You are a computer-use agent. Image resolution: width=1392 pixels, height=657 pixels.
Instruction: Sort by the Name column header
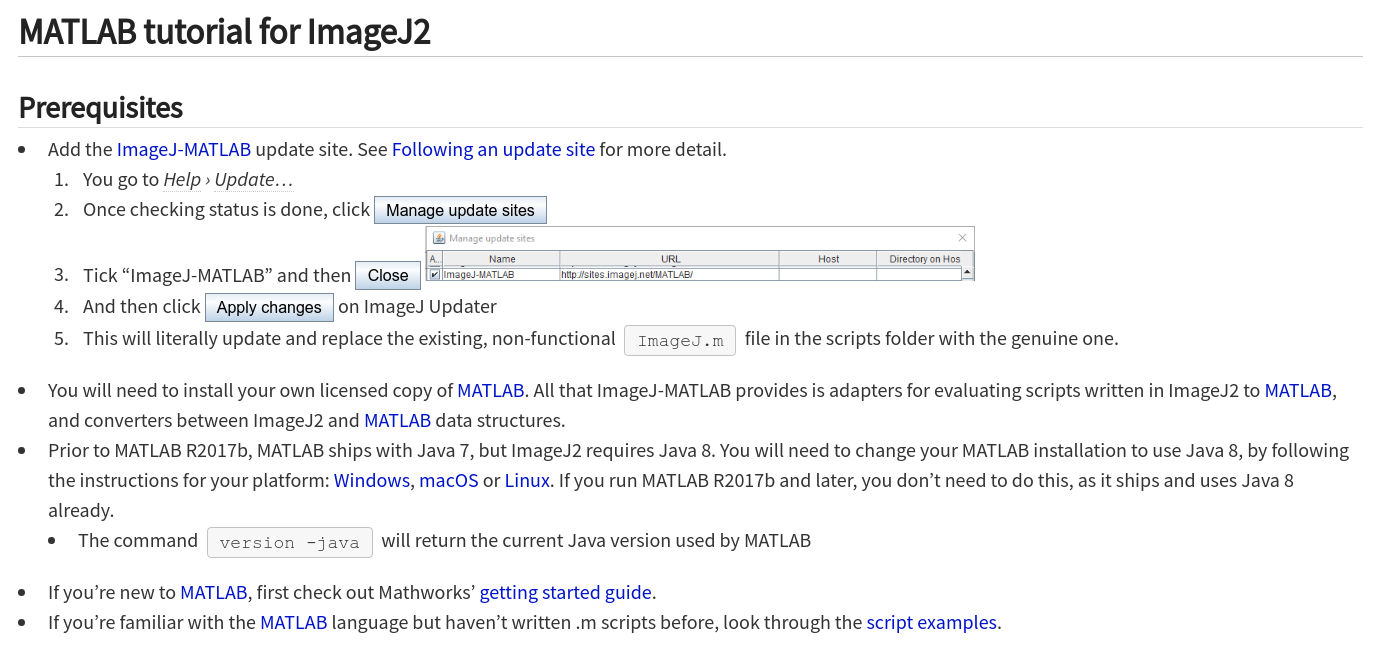(x=502, y=258)
